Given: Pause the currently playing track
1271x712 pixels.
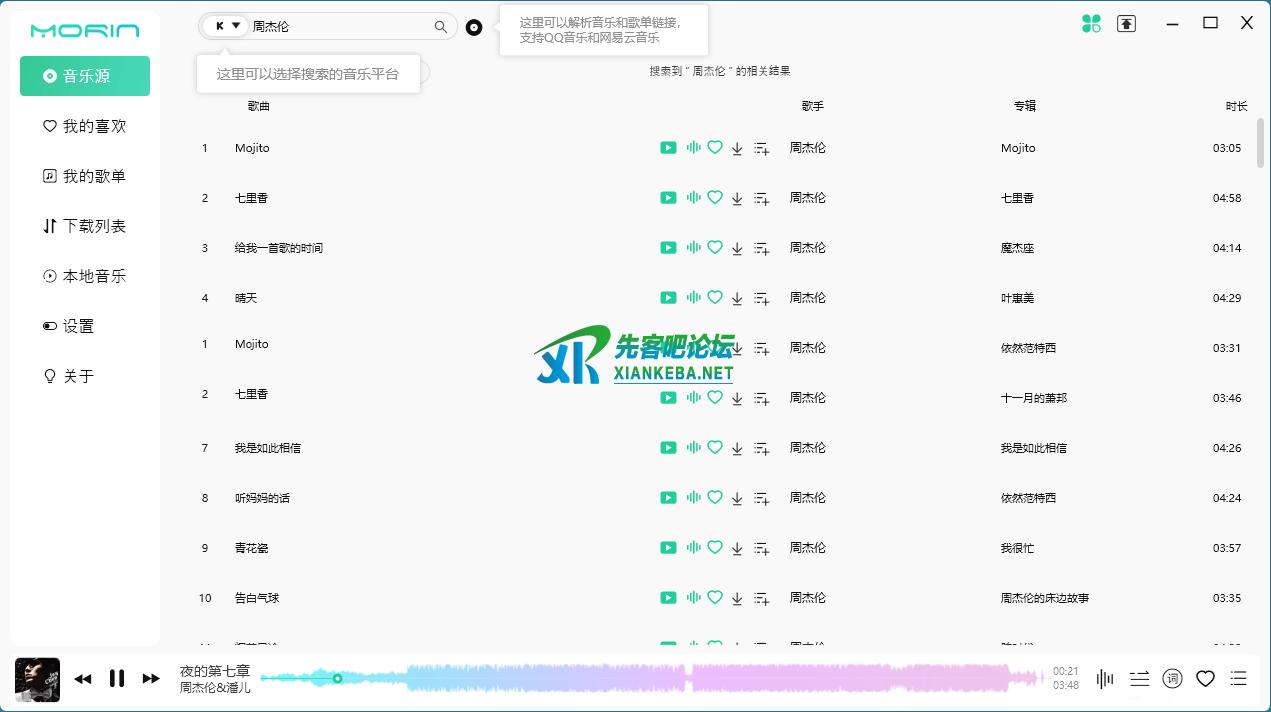Looking at the screenshot, I should point(117,679).
